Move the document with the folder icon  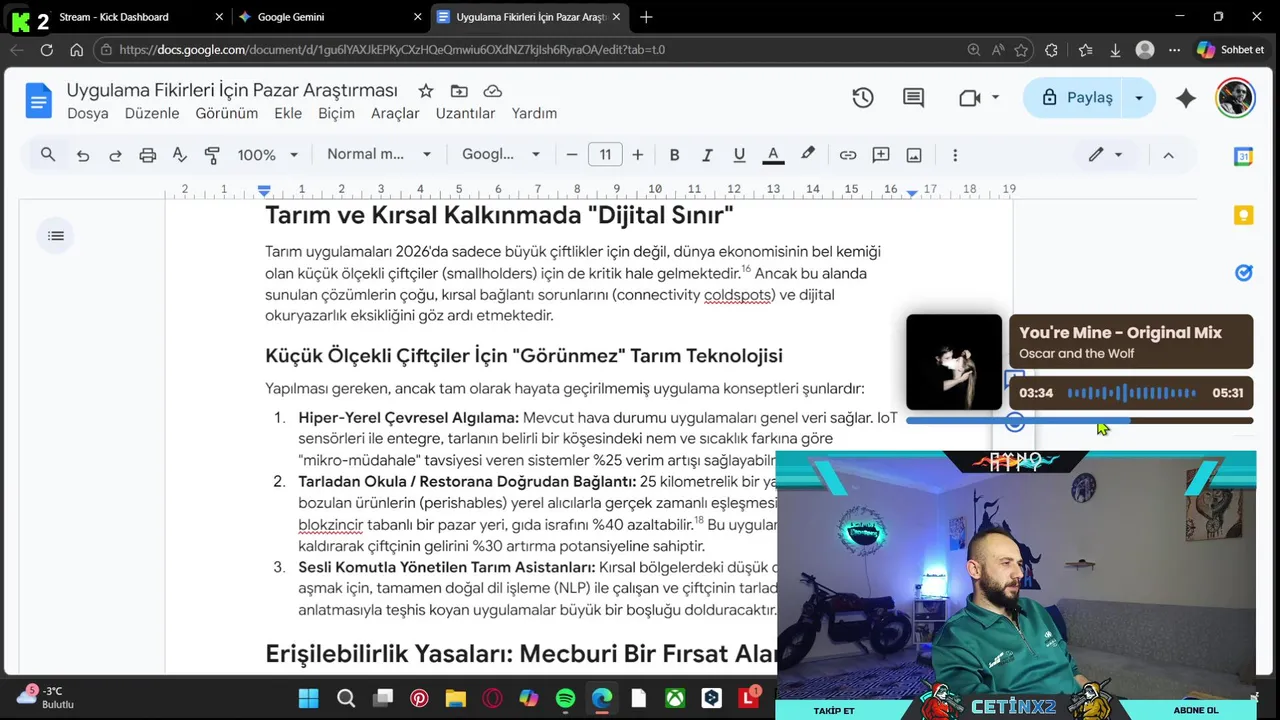[459, 91]
